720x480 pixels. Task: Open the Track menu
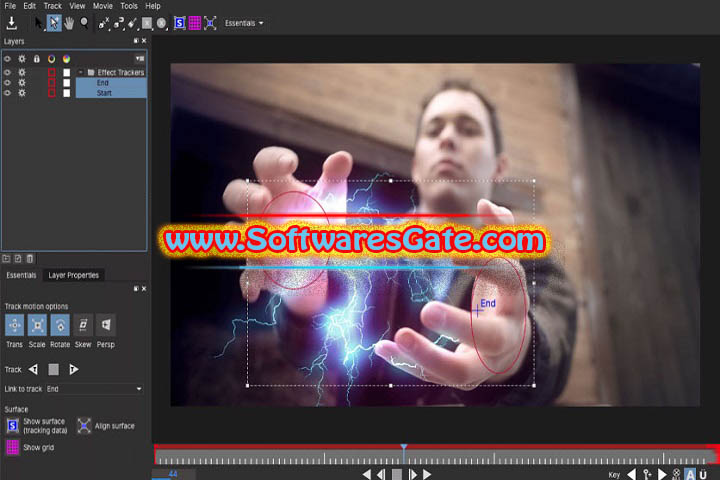52,6
